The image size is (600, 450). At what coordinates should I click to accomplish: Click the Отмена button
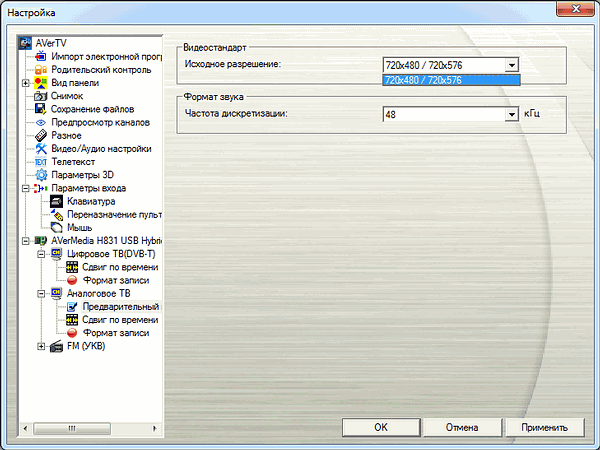point(462,427)
